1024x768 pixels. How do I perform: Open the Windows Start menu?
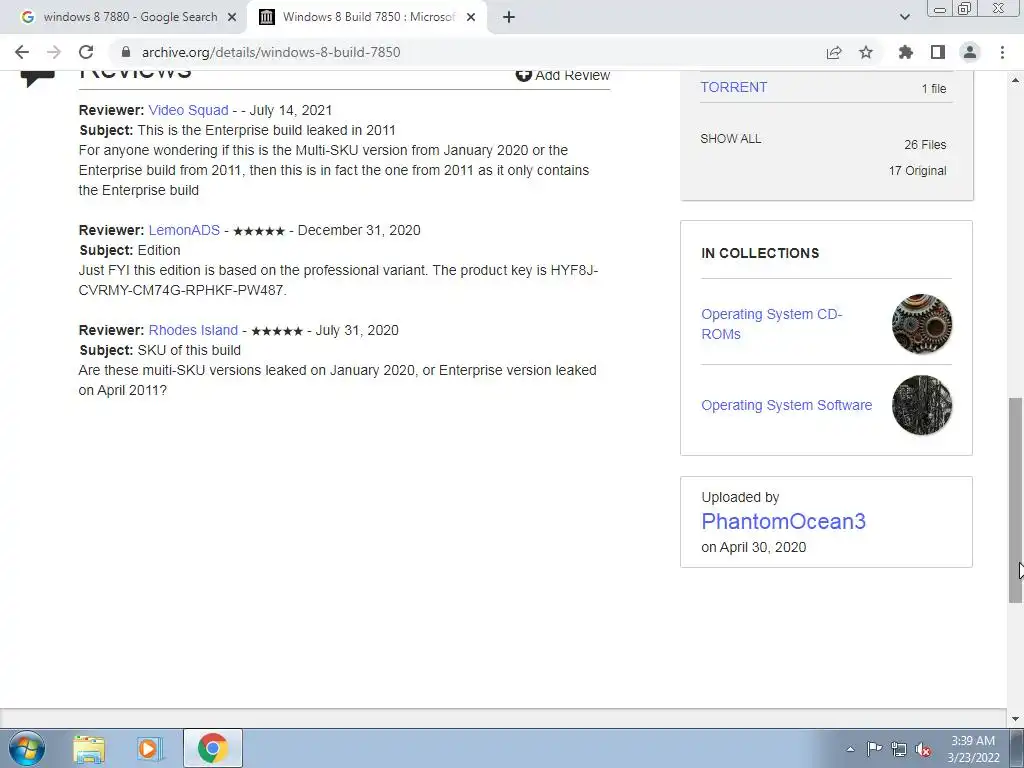27,748
